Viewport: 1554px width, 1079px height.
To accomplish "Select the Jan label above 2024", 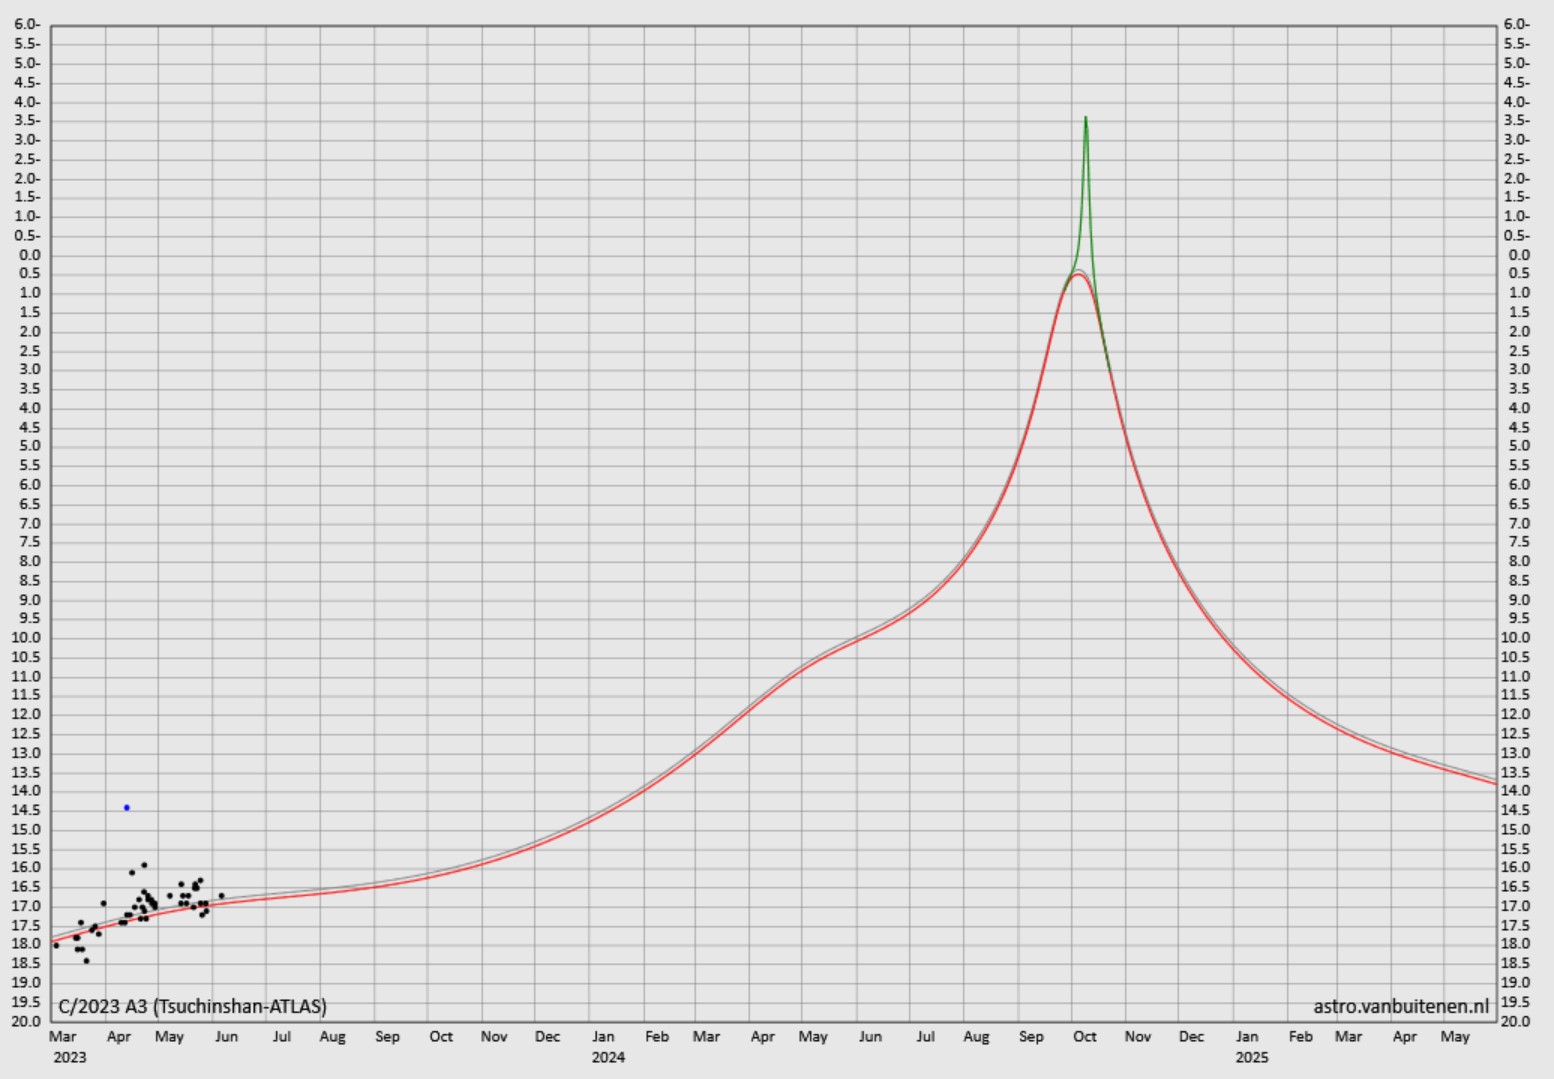I will click(603, 1036).
